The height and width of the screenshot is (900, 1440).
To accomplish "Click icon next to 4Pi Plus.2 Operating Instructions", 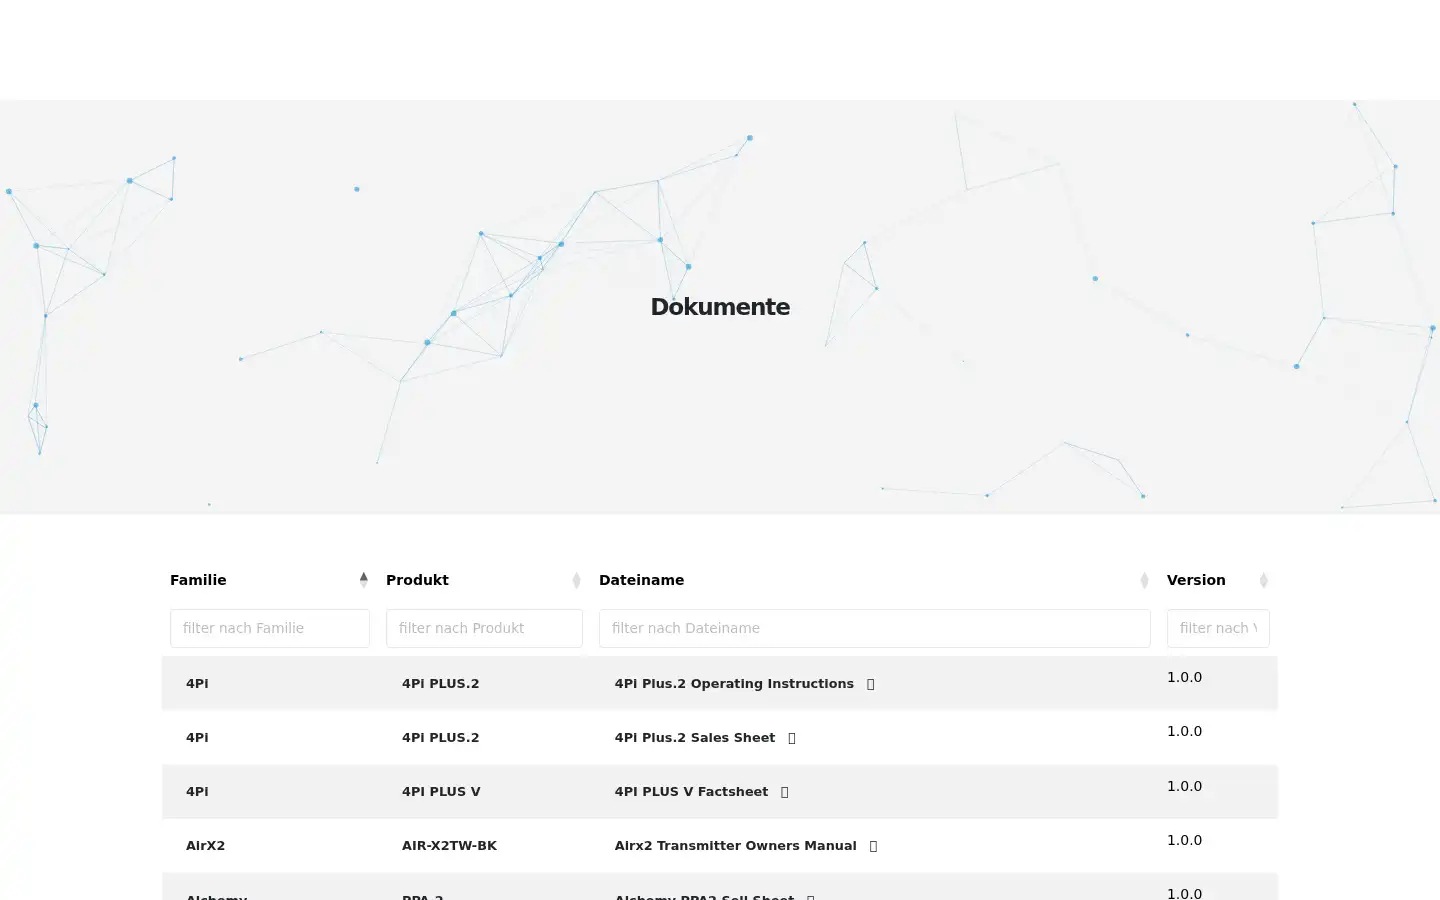I will click(x=870, y=684).
